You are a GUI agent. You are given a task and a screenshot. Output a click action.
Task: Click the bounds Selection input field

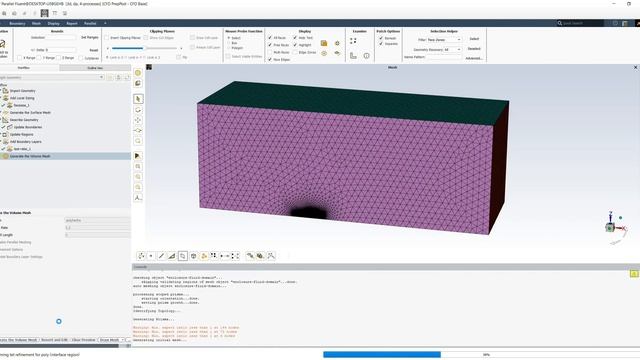point(61,37)
